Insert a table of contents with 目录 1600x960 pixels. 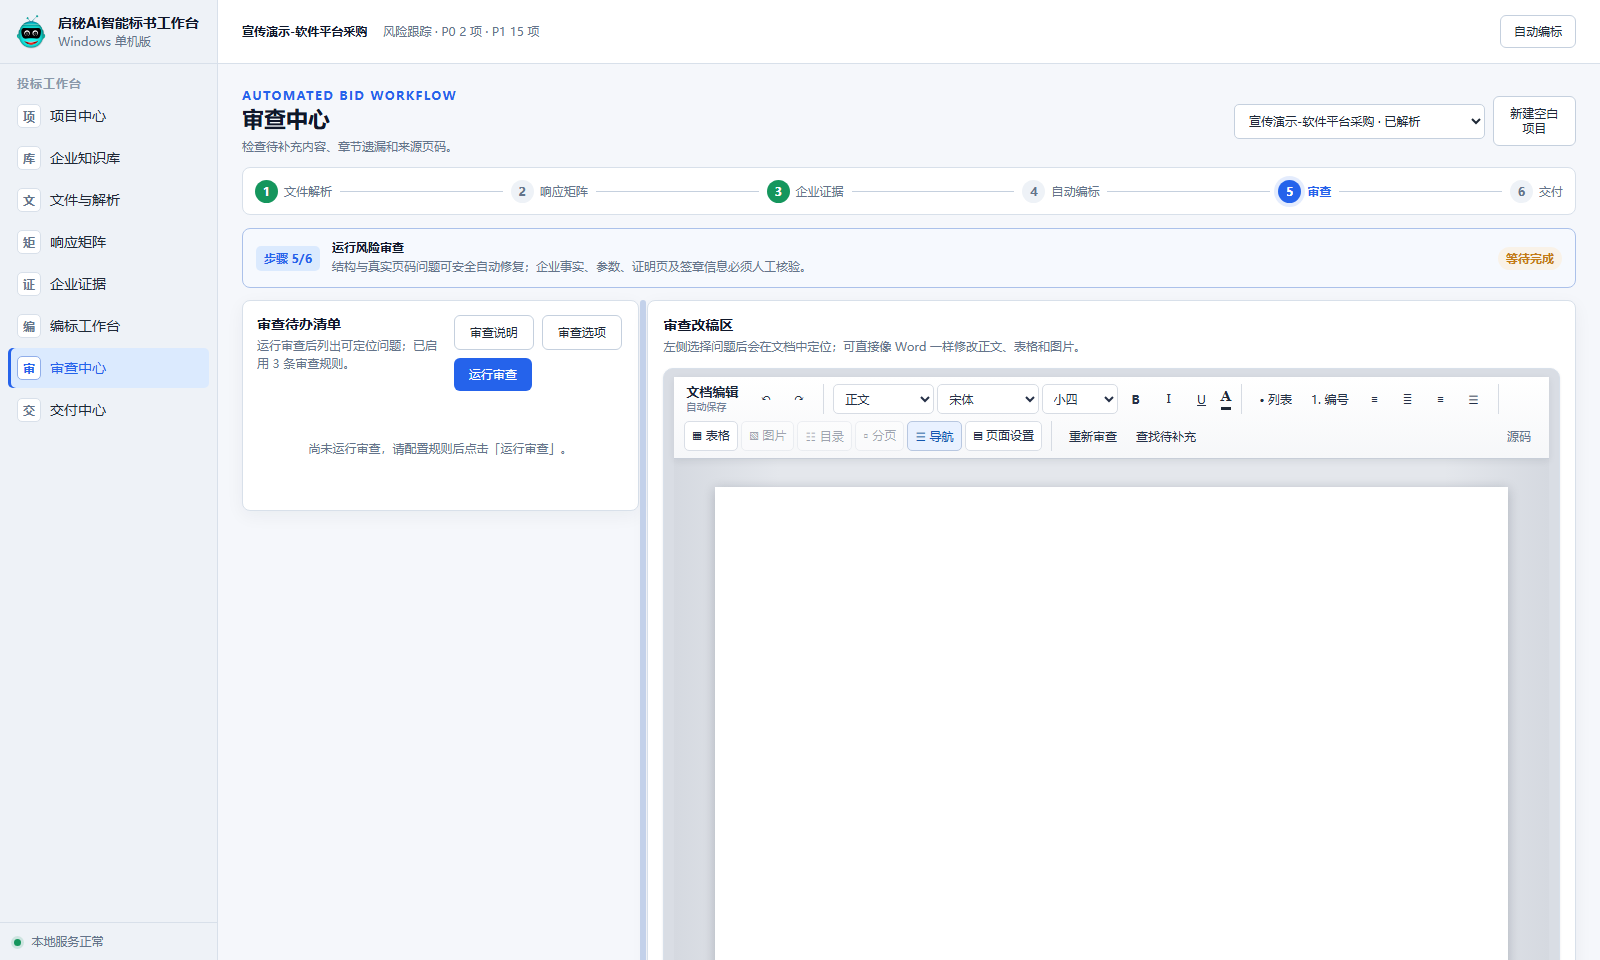825,436
